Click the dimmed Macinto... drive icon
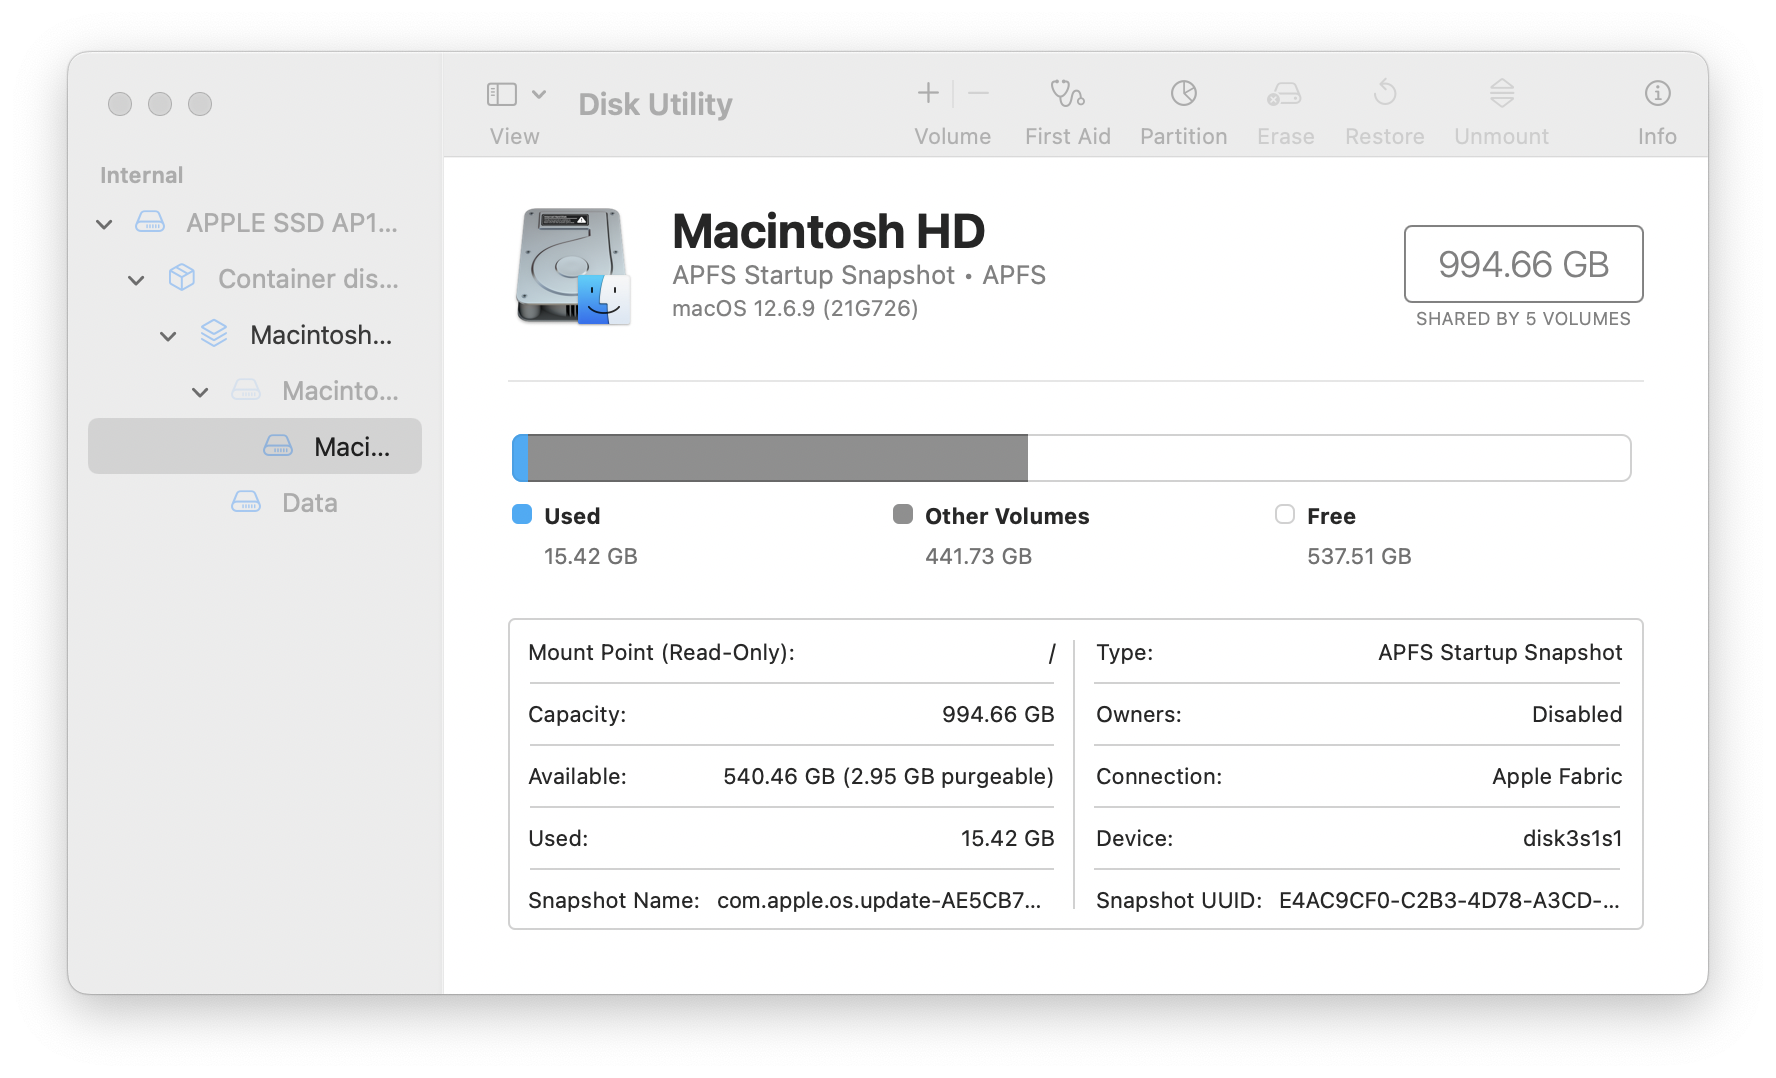The width and height of the screenshot is (1776, 1078). pyautogui.click(x=246, y=390)
